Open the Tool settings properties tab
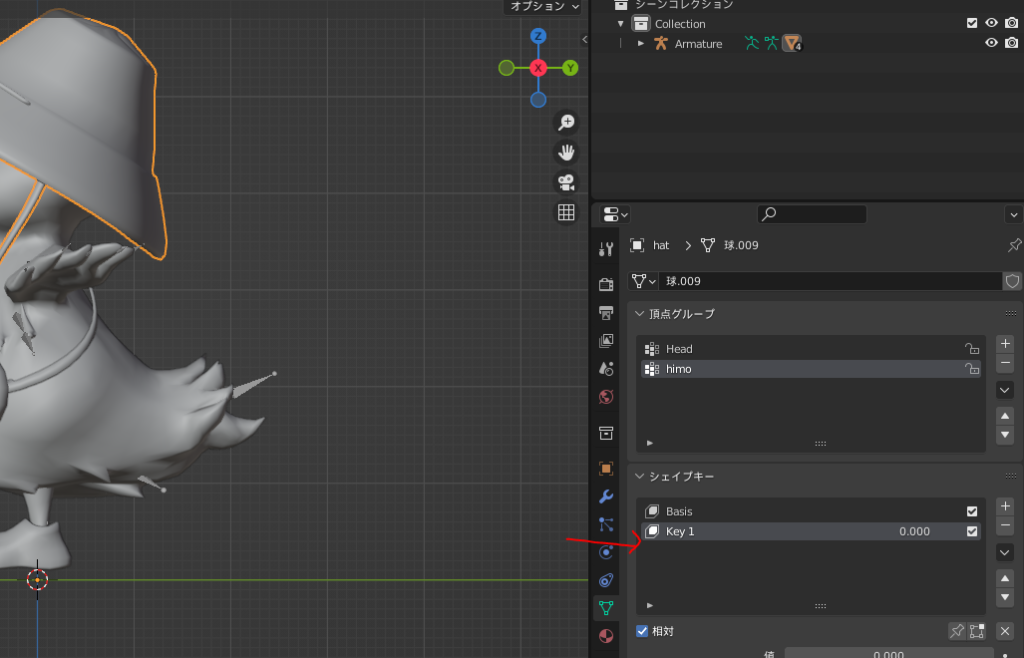1024x658 pixels. [606, 249]
